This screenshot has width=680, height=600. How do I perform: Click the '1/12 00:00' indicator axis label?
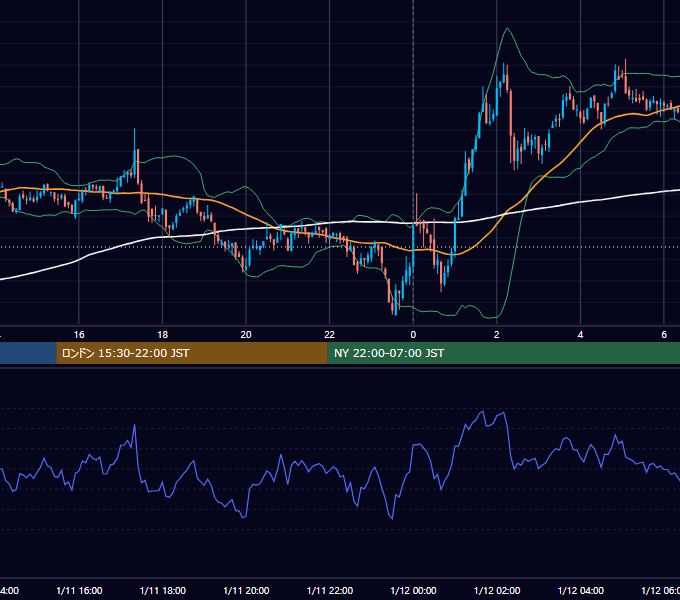(413, 591)
